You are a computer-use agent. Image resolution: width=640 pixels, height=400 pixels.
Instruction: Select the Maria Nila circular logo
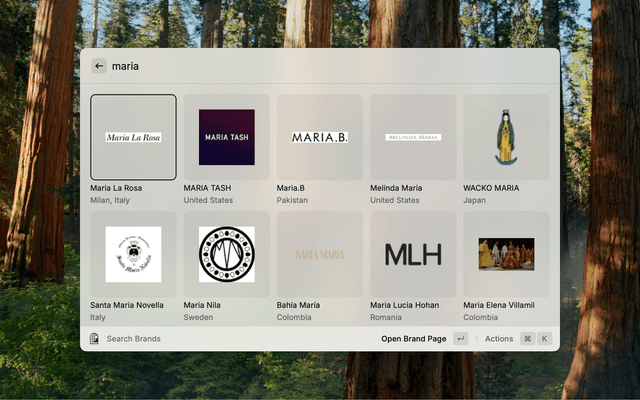(227, 254)
